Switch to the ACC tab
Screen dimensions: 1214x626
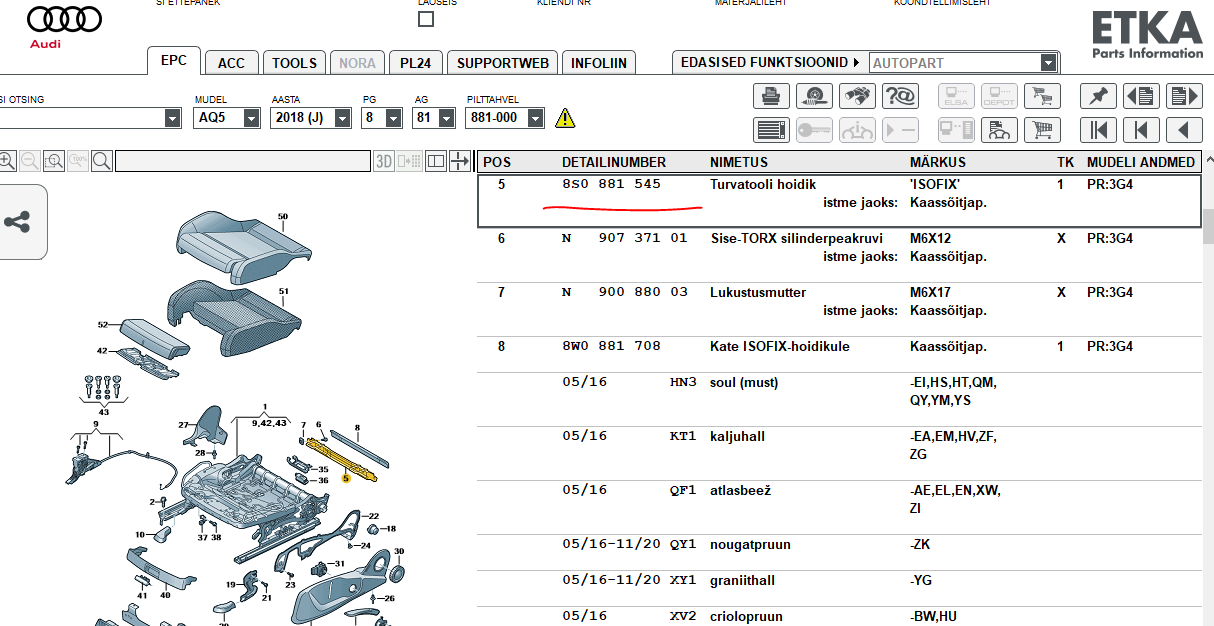pos(231,63)
